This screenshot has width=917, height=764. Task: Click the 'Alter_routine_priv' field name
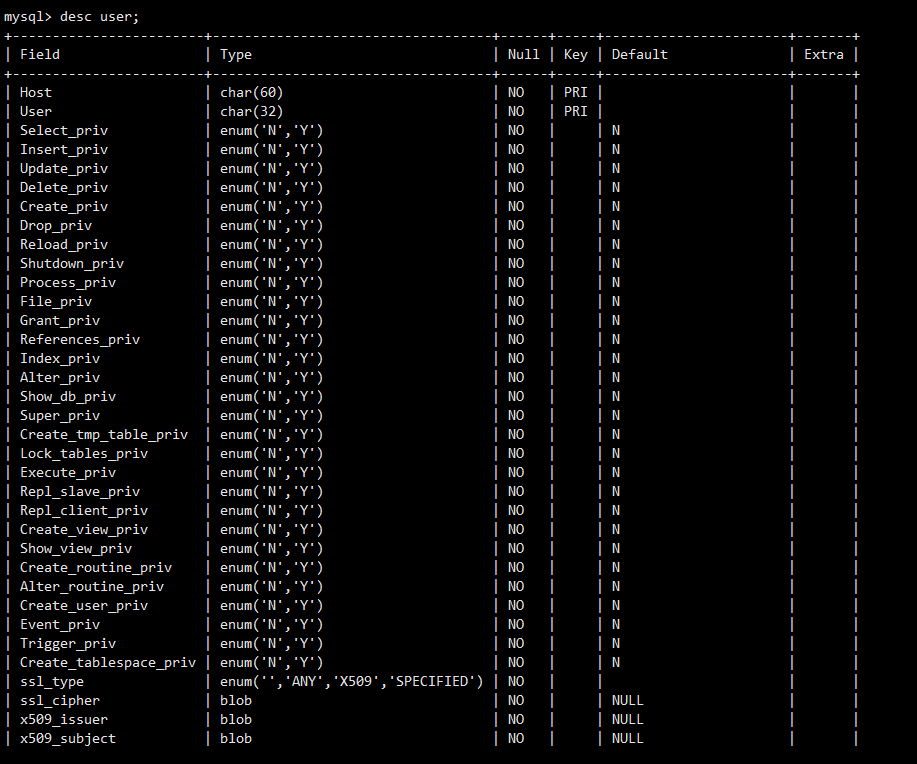(92, 587)
